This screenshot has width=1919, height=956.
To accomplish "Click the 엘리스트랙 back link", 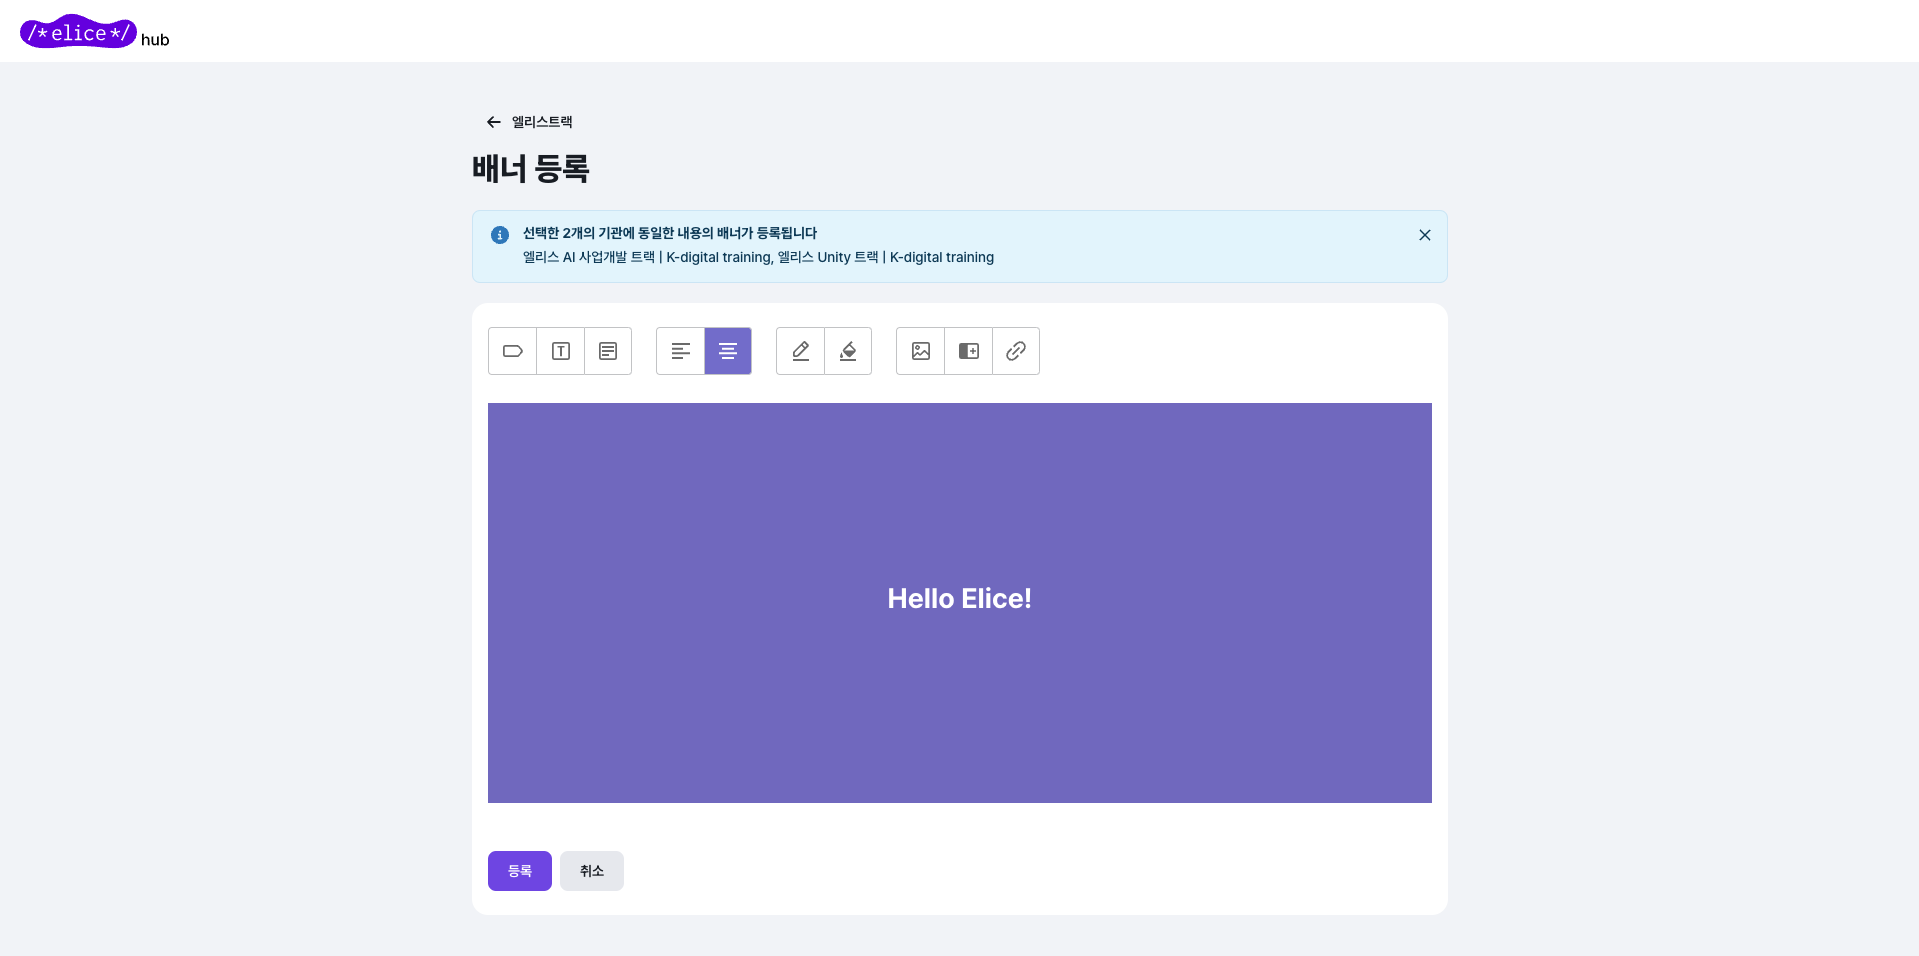I will pyautogui.click(x=542, y=122).
